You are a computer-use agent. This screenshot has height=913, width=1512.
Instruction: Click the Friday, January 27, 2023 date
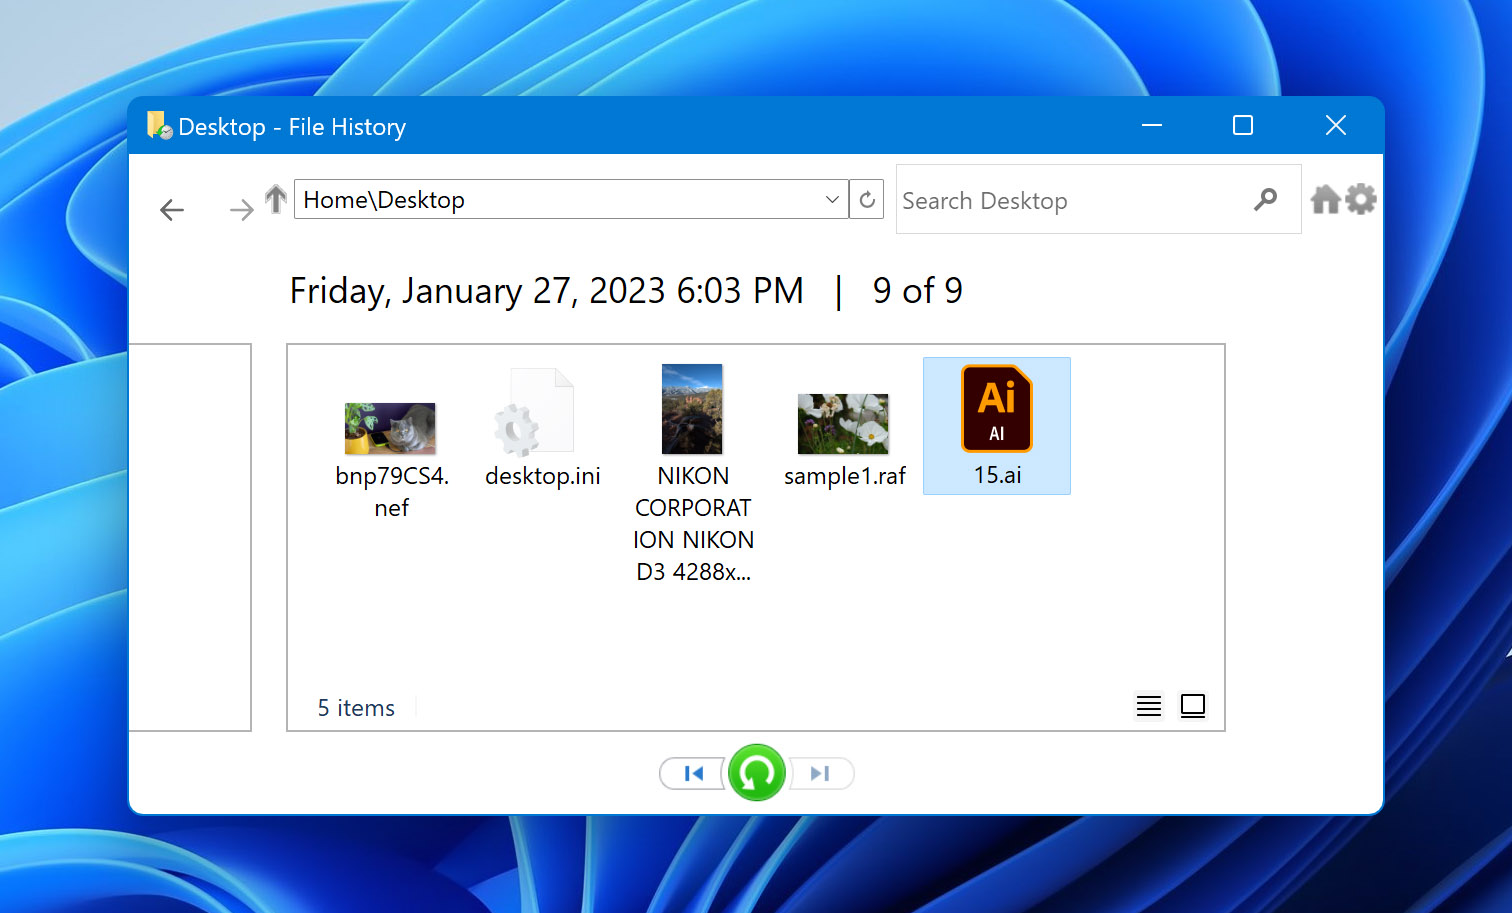[x=547, y=291]
